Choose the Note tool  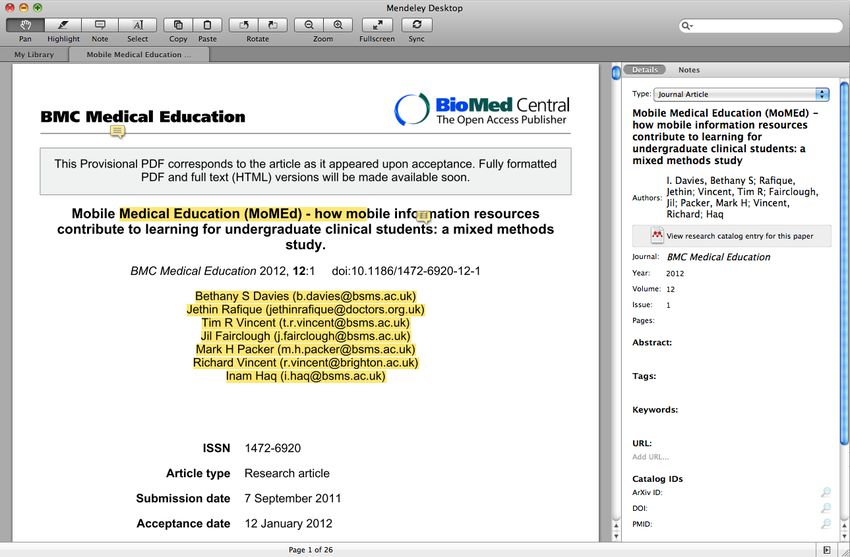pyautogui.click(x=100, y=25)
